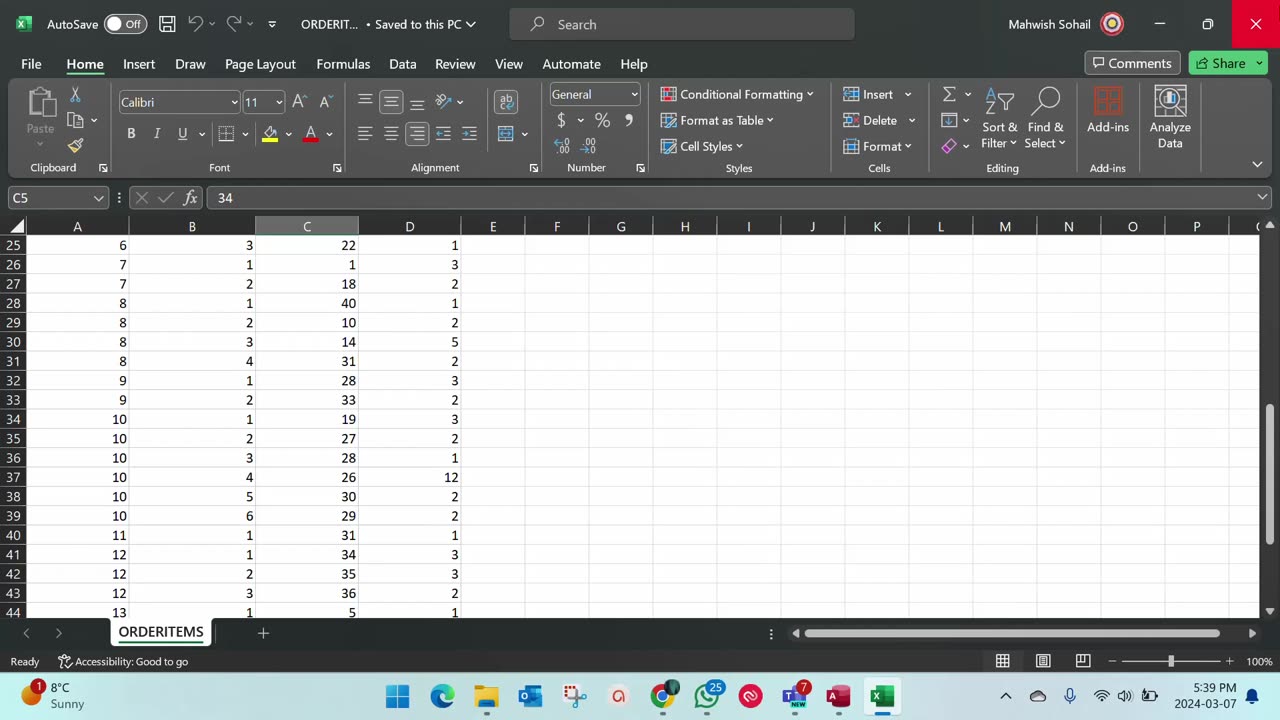Toggle Bold formatting
The image size is (1280, 720).
click(x=131, y=134)
